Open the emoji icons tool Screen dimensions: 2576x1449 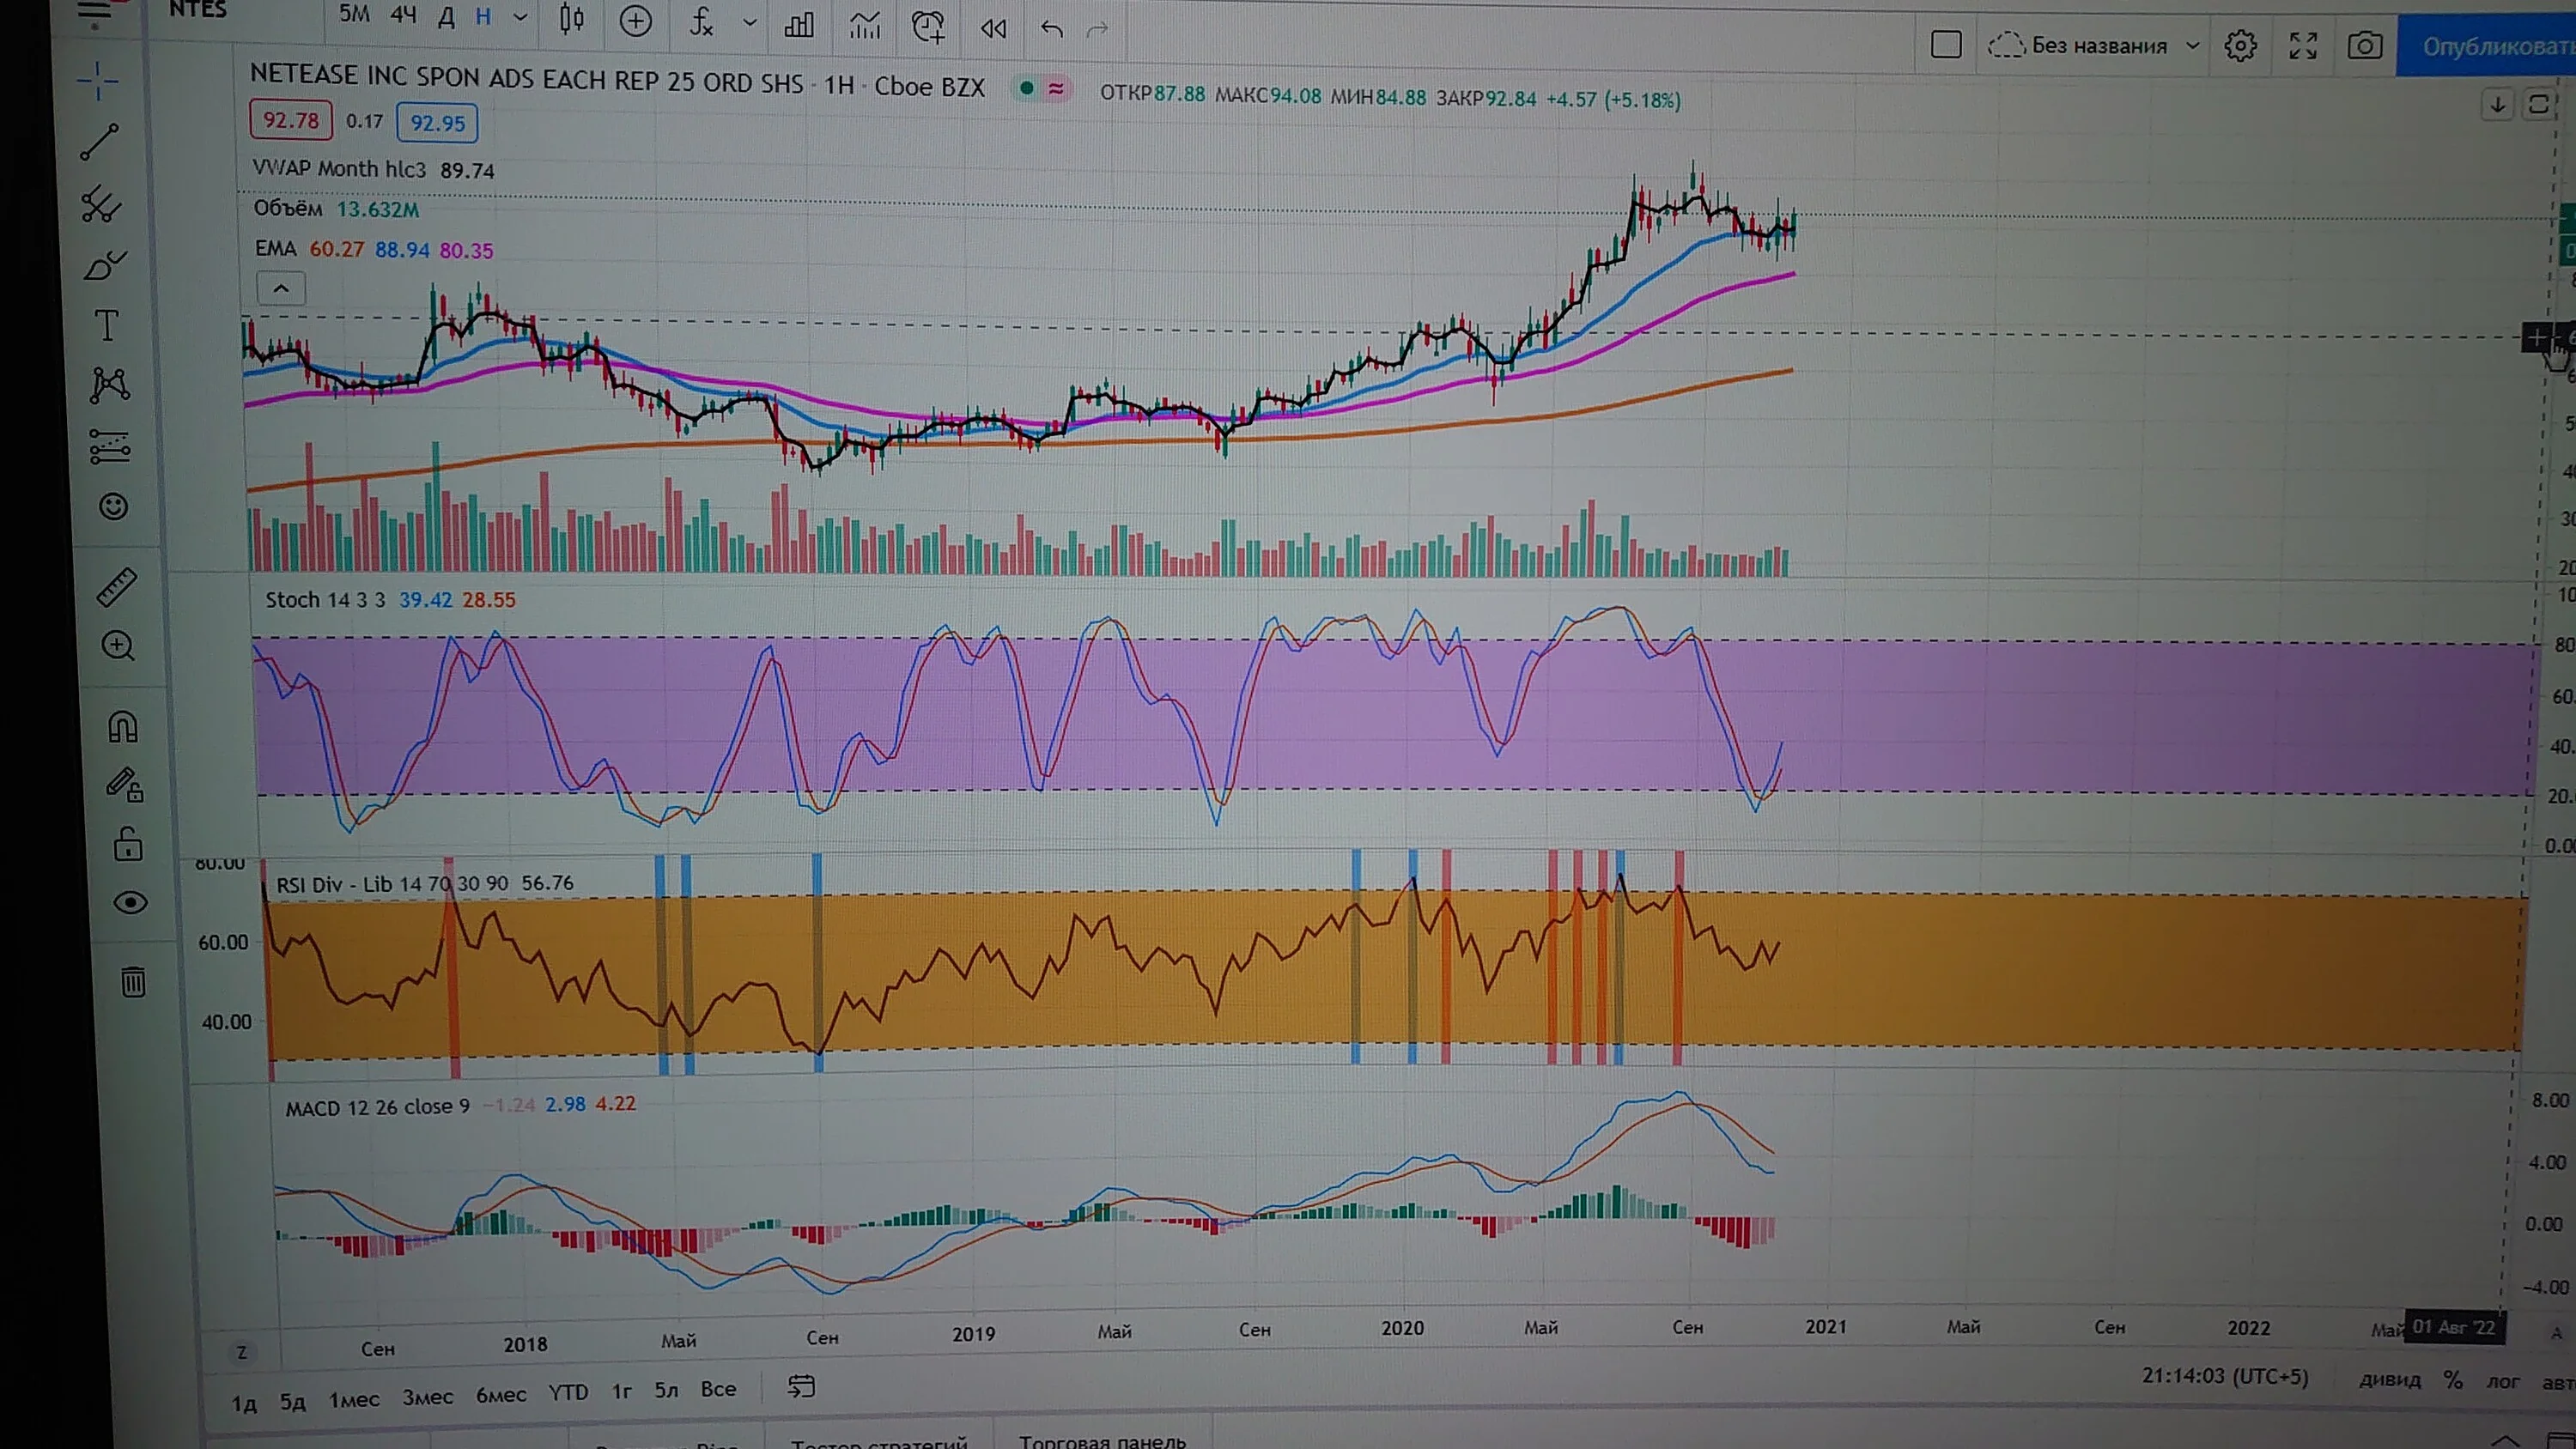114,507
